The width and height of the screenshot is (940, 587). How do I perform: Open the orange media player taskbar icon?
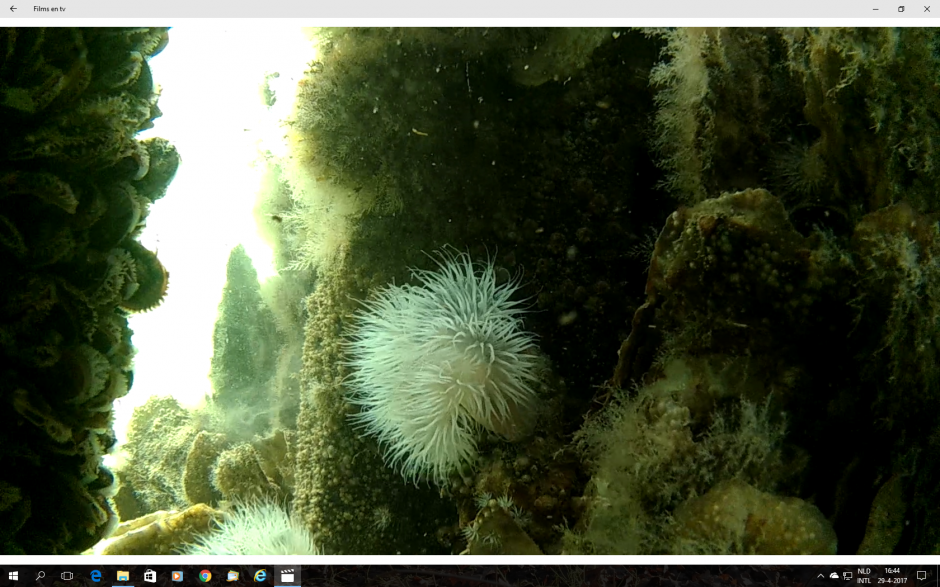pos(177,576)
